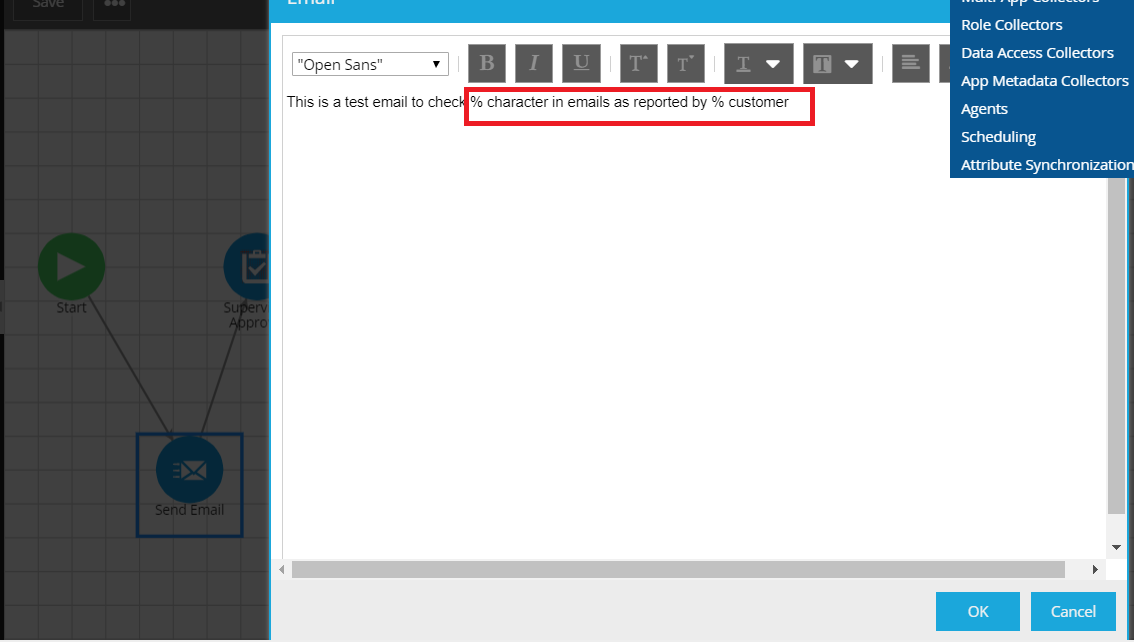
Task: Confirm the email with OK
Action: [977, 611]
